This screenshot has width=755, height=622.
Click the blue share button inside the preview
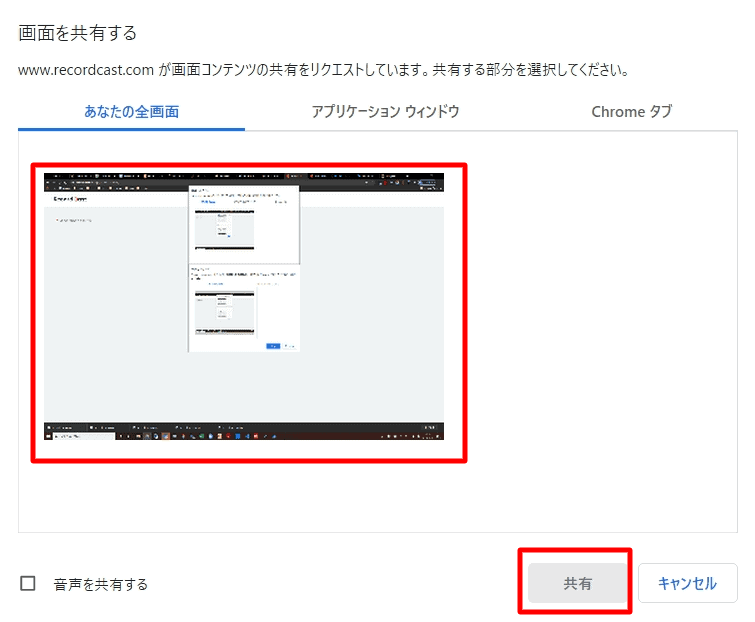273,345
